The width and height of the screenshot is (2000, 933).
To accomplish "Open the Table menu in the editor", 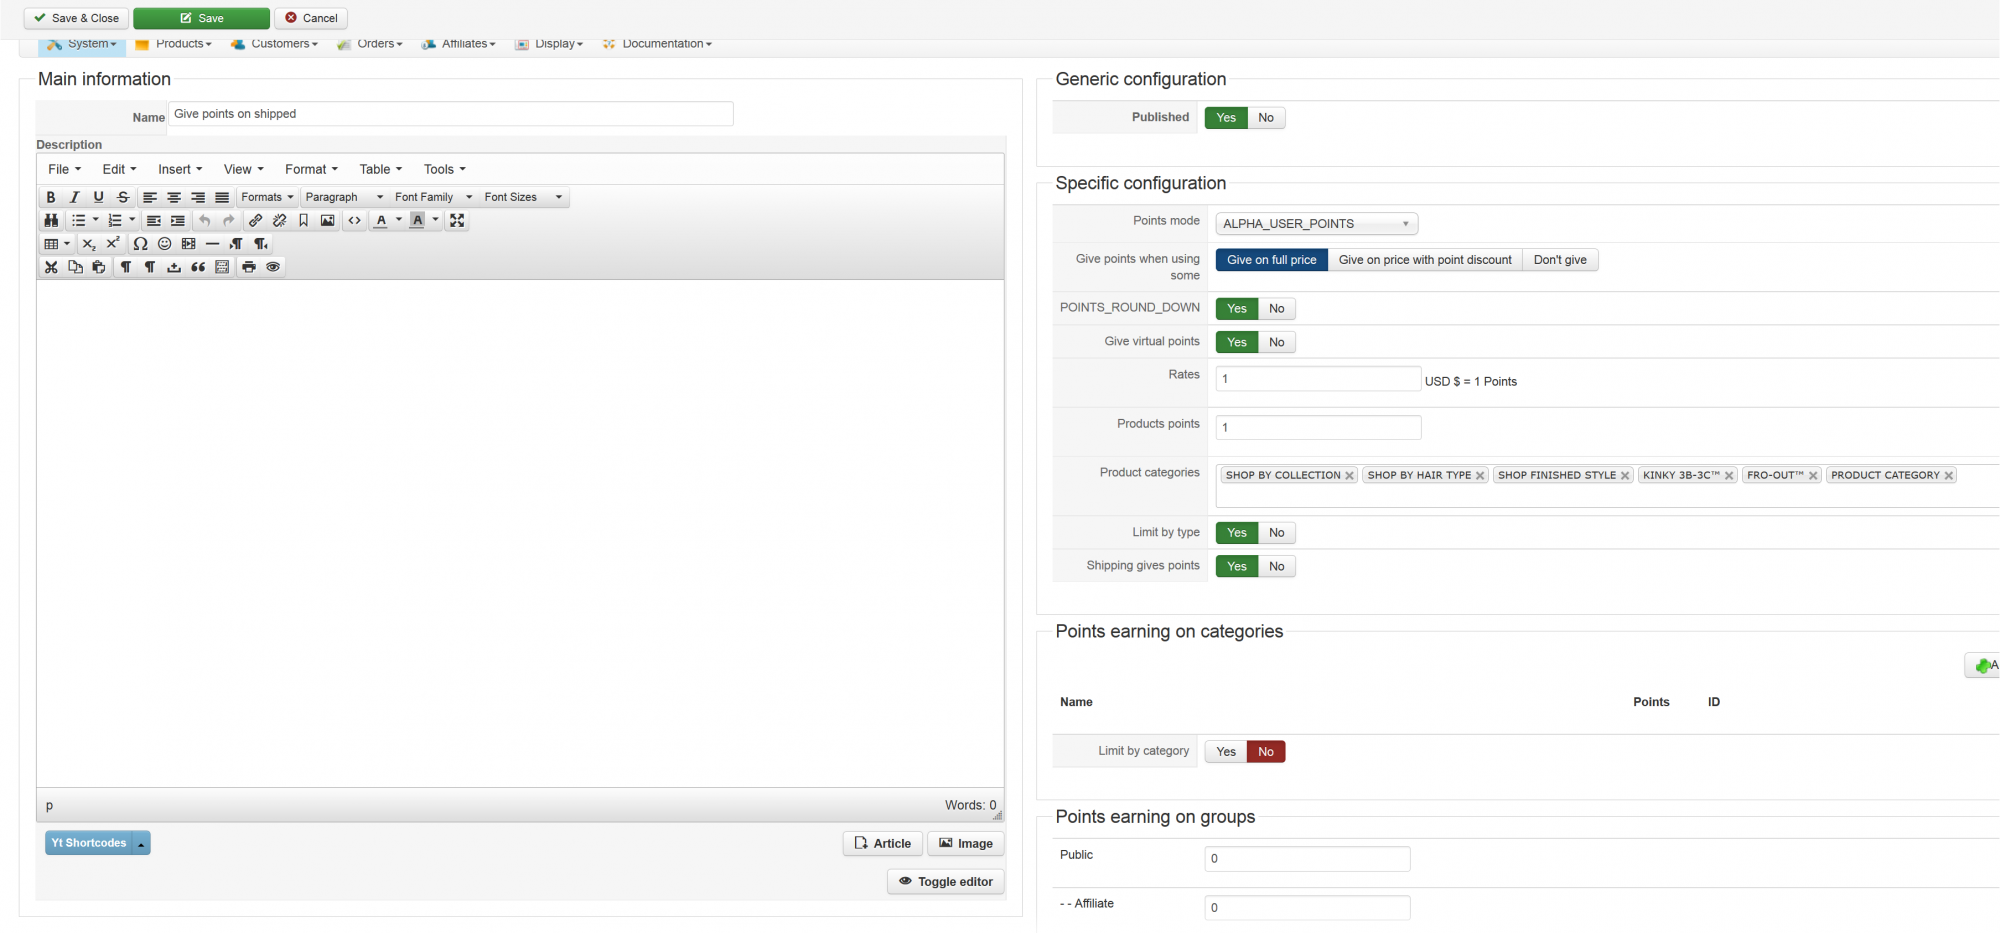I will pyautogui.click(x=380, y=169).
